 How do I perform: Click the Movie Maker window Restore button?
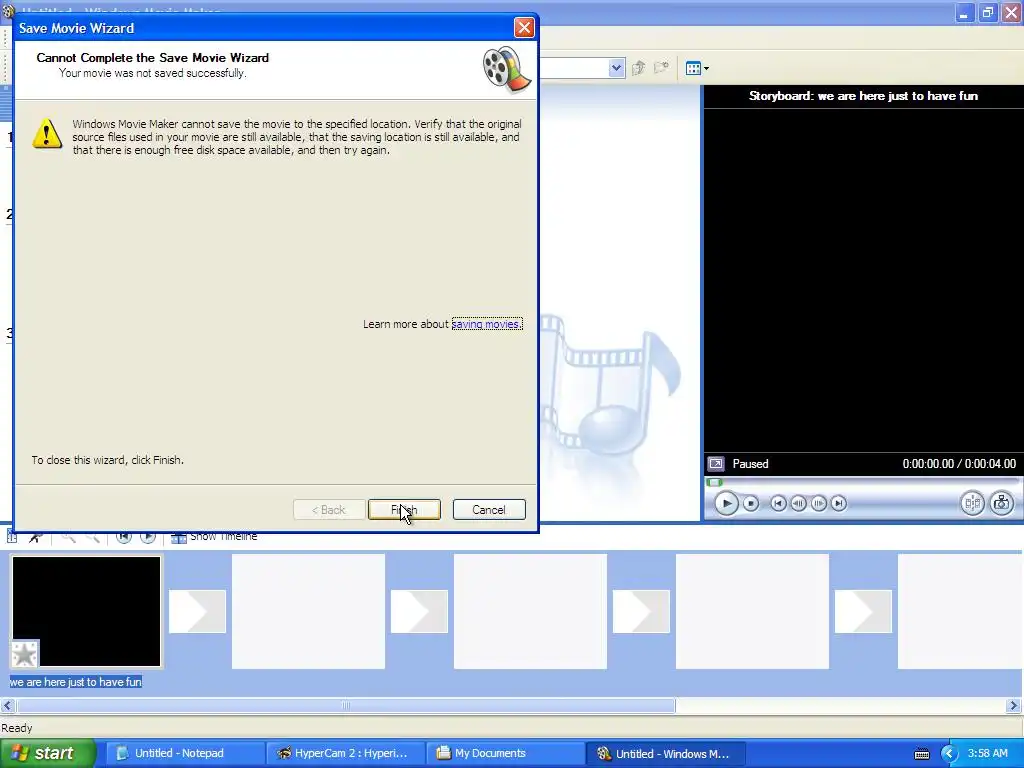tap(988, 12)
